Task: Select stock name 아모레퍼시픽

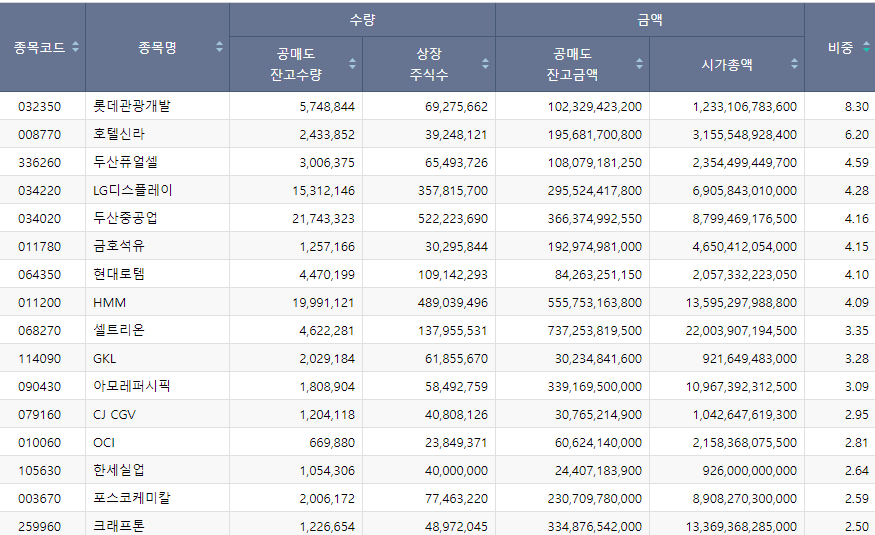Action: click(x=132, y=386)
